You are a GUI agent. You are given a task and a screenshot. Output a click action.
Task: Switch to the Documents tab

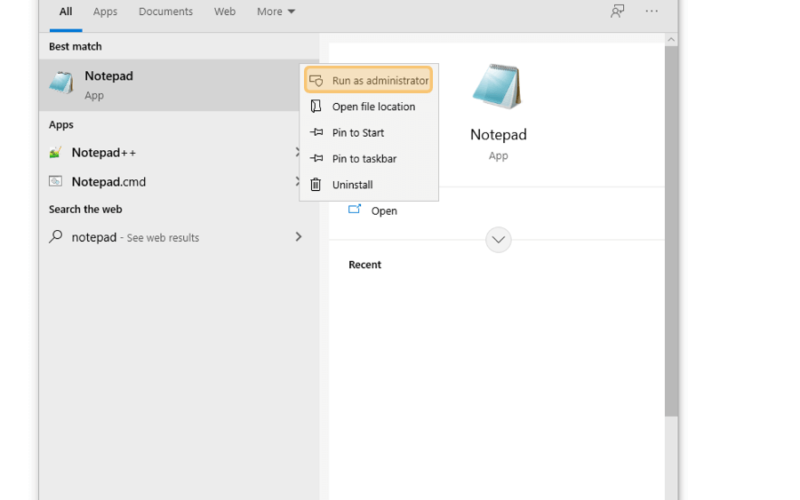coord(166,12)
